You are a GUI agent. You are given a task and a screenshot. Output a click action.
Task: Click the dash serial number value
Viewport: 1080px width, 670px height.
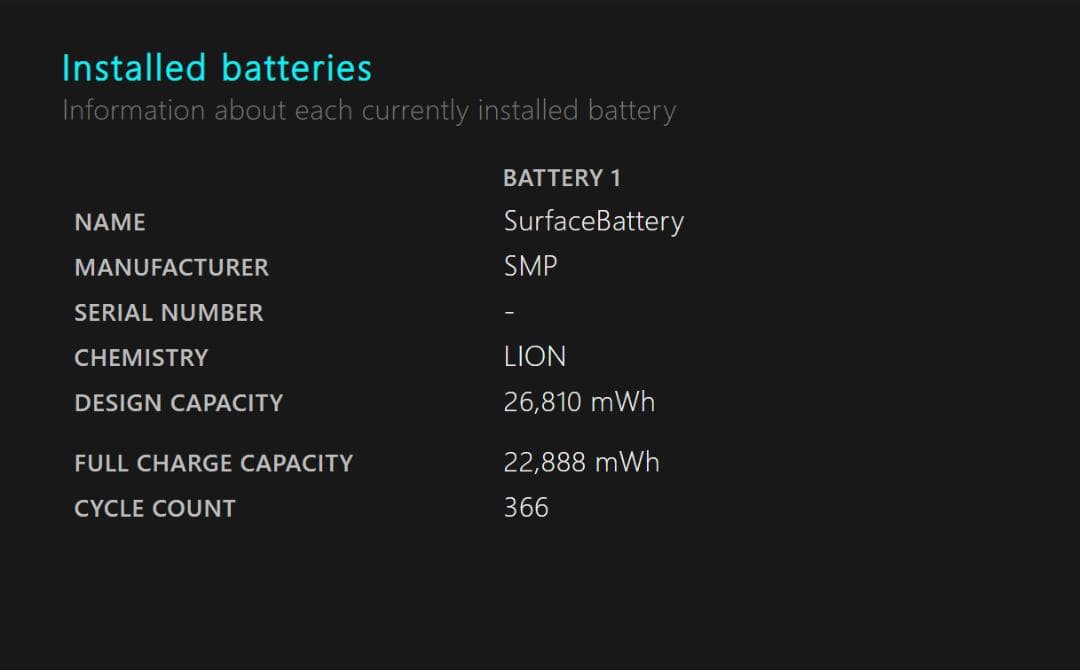(510, 313)
